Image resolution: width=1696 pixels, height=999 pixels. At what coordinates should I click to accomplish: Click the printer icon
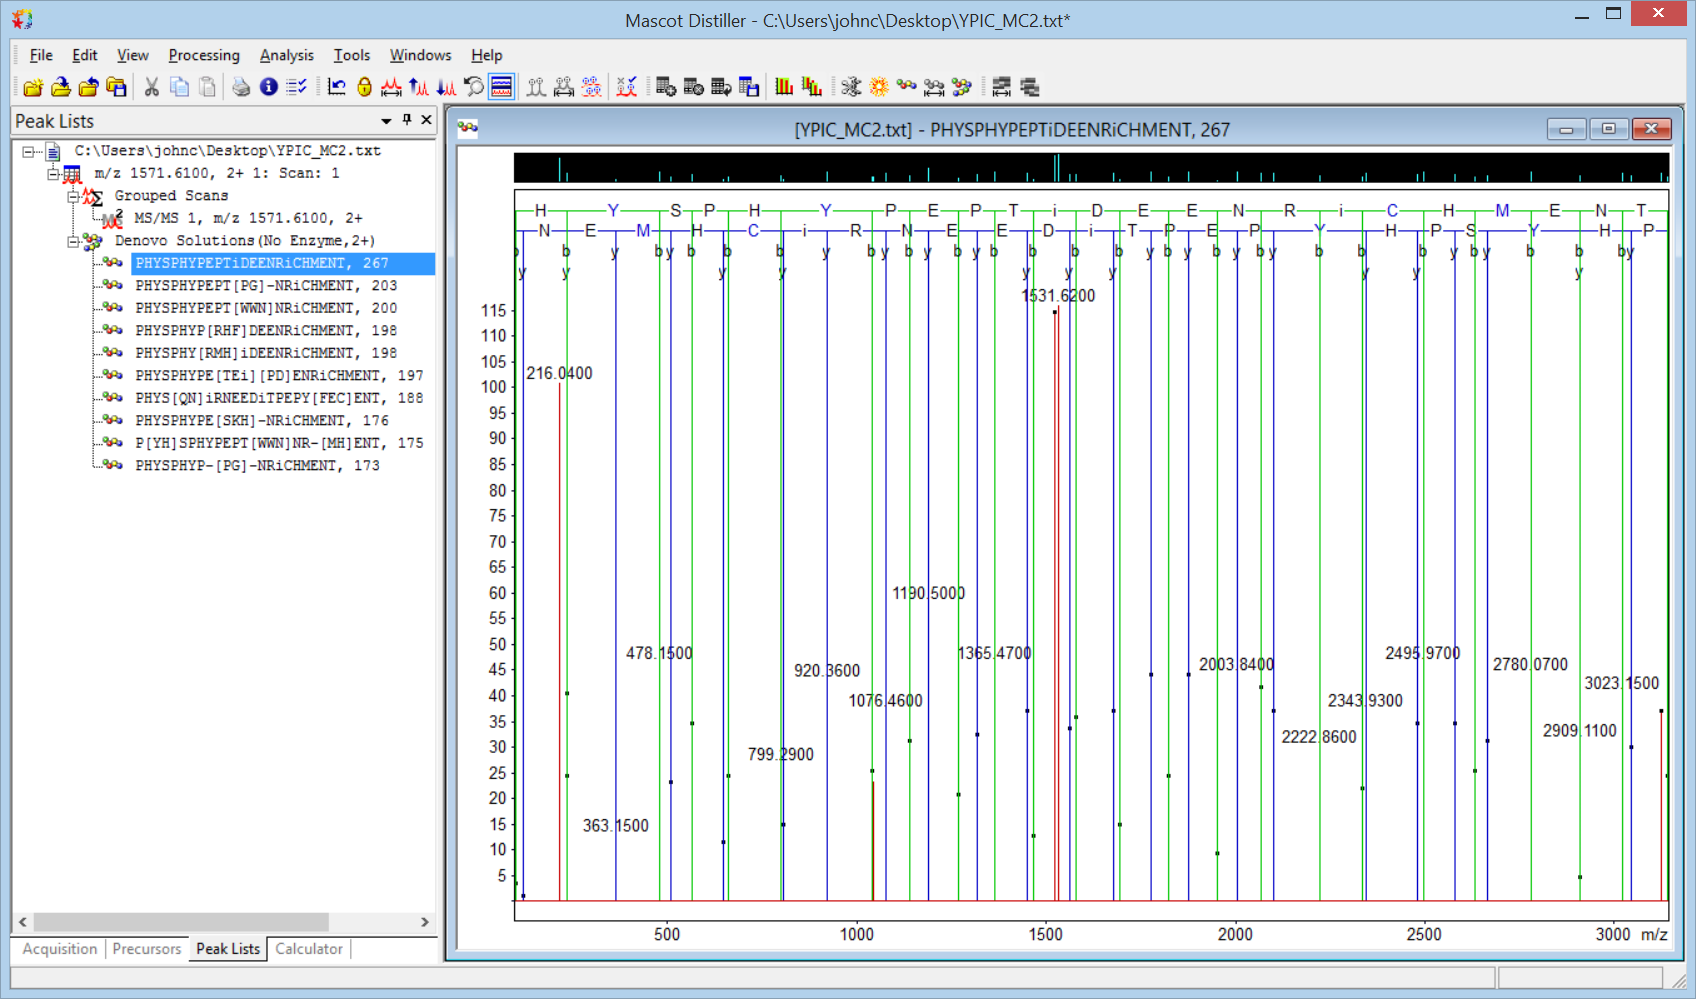pyautogui.click(x=241, y=87)
